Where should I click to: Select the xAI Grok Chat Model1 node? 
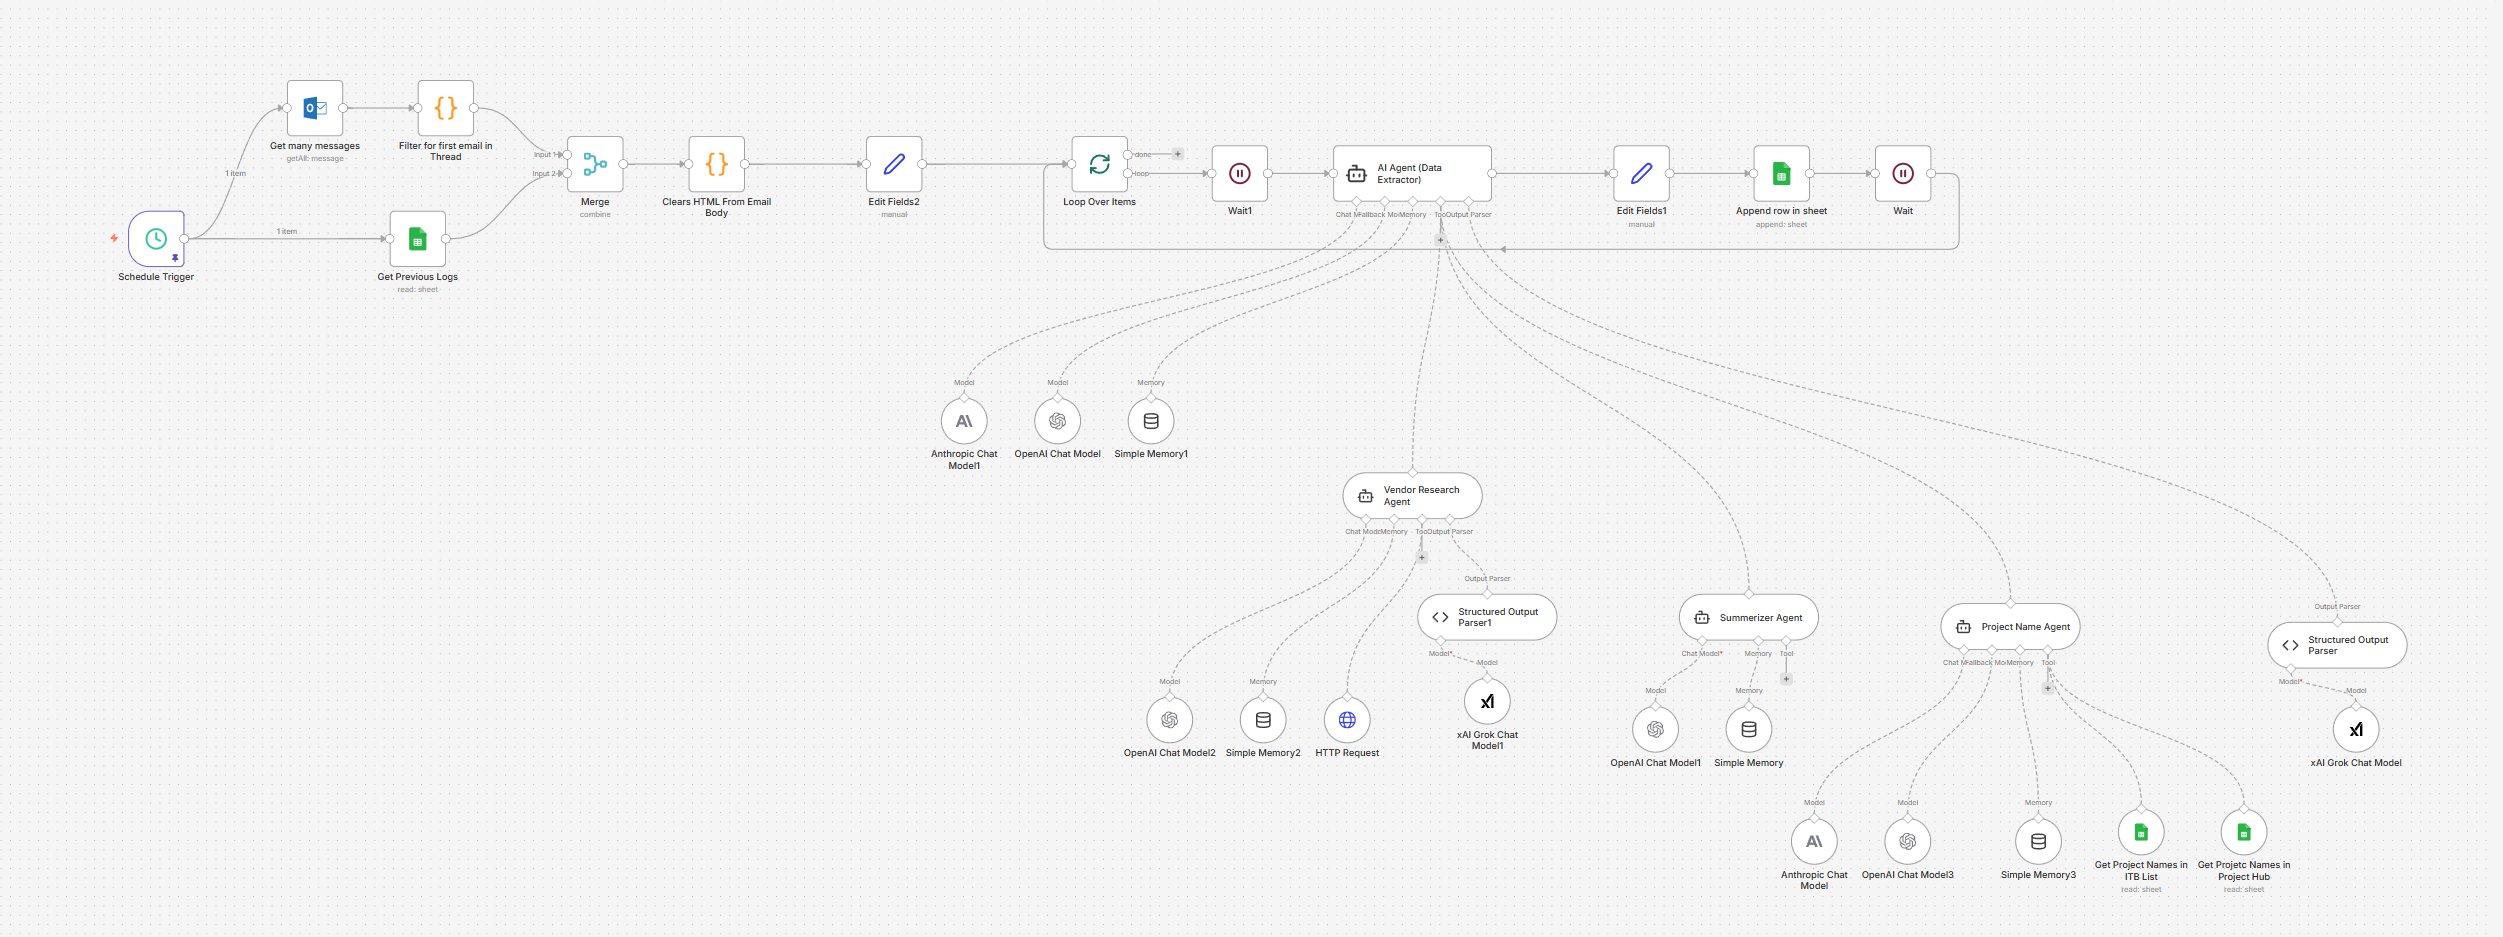click(x=1487, y=701)
